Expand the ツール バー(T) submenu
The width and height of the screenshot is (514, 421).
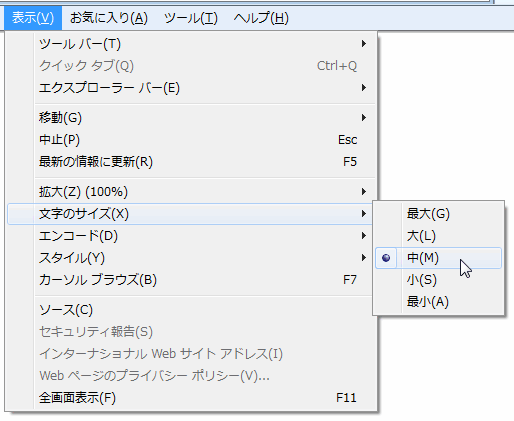click(x=191, y=44)
